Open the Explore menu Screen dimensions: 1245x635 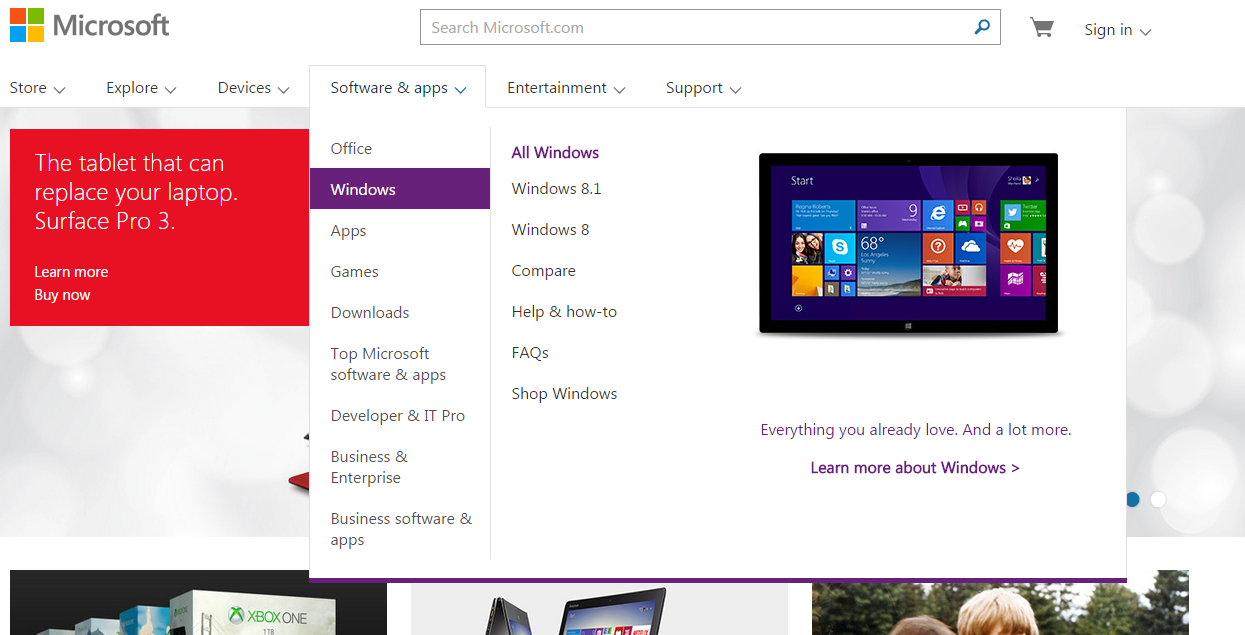click(141, 88)
